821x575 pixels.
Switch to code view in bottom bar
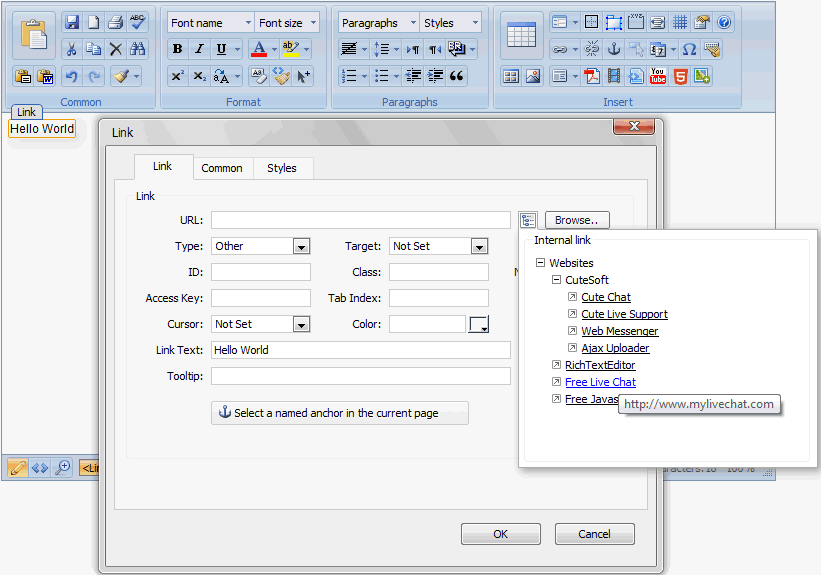tap(40, 468)
